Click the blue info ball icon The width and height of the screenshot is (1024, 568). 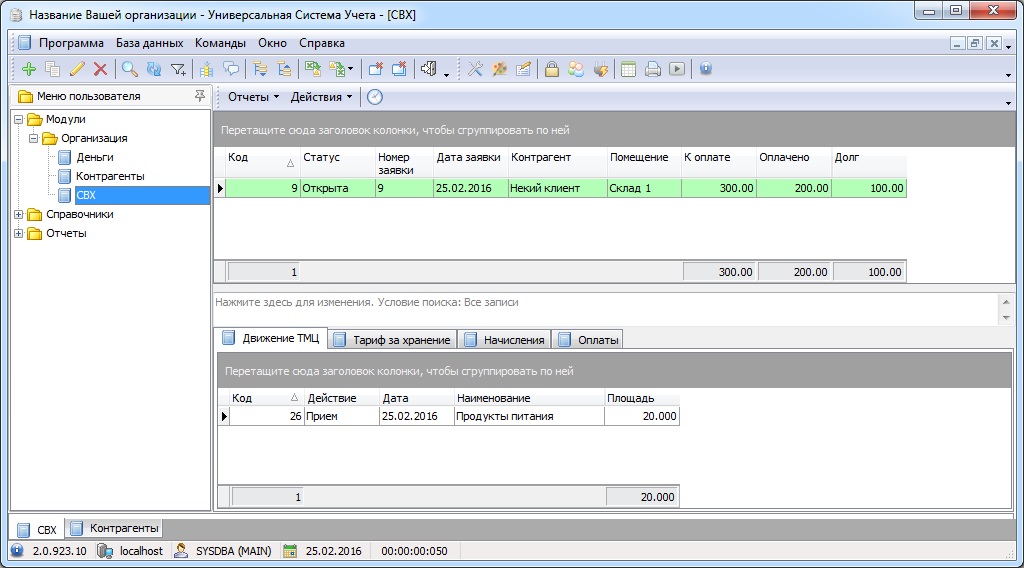(706, 69)
